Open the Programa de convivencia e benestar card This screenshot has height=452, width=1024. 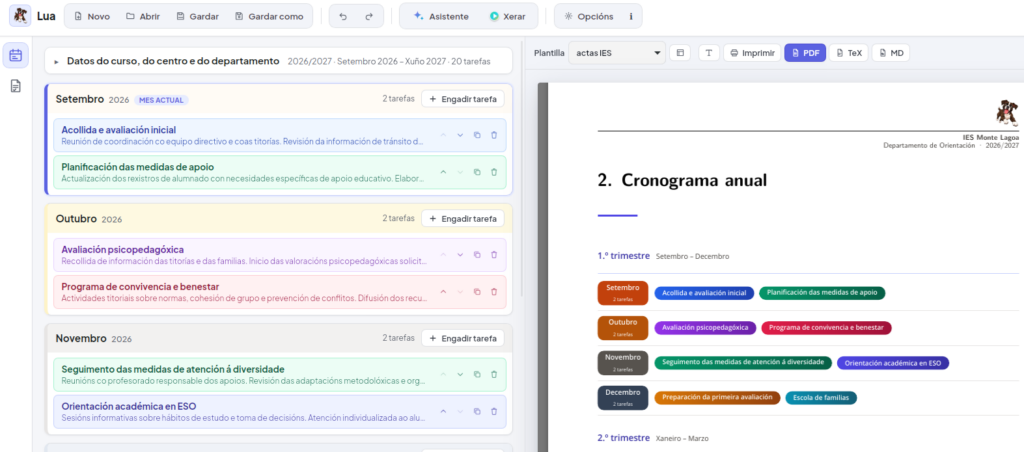point(279,291)
